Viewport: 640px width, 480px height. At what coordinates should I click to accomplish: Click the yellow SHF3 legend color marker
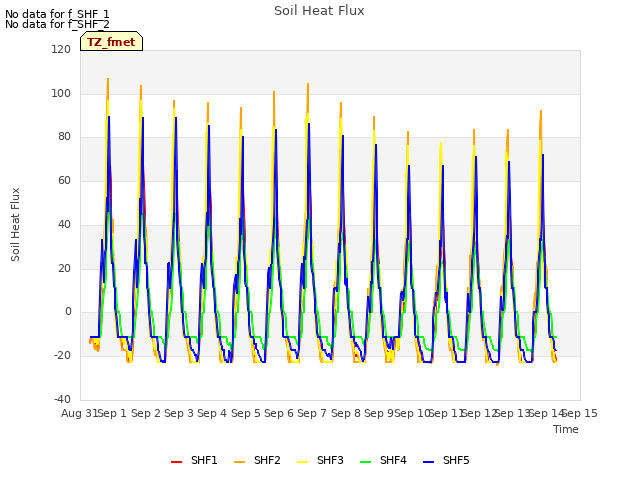click(302, 462)
